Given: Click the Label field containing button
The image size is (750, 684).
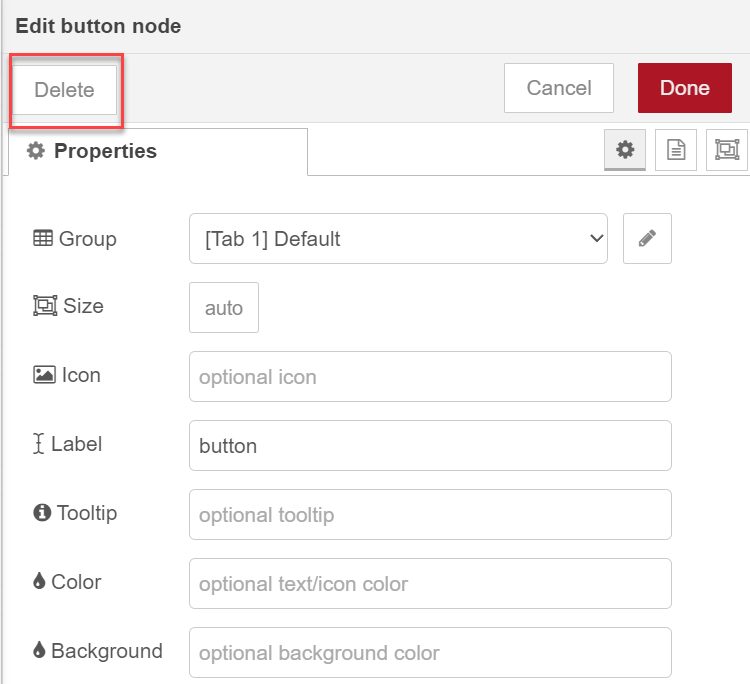Looking at the screenshot, I should tap(430, 445).
